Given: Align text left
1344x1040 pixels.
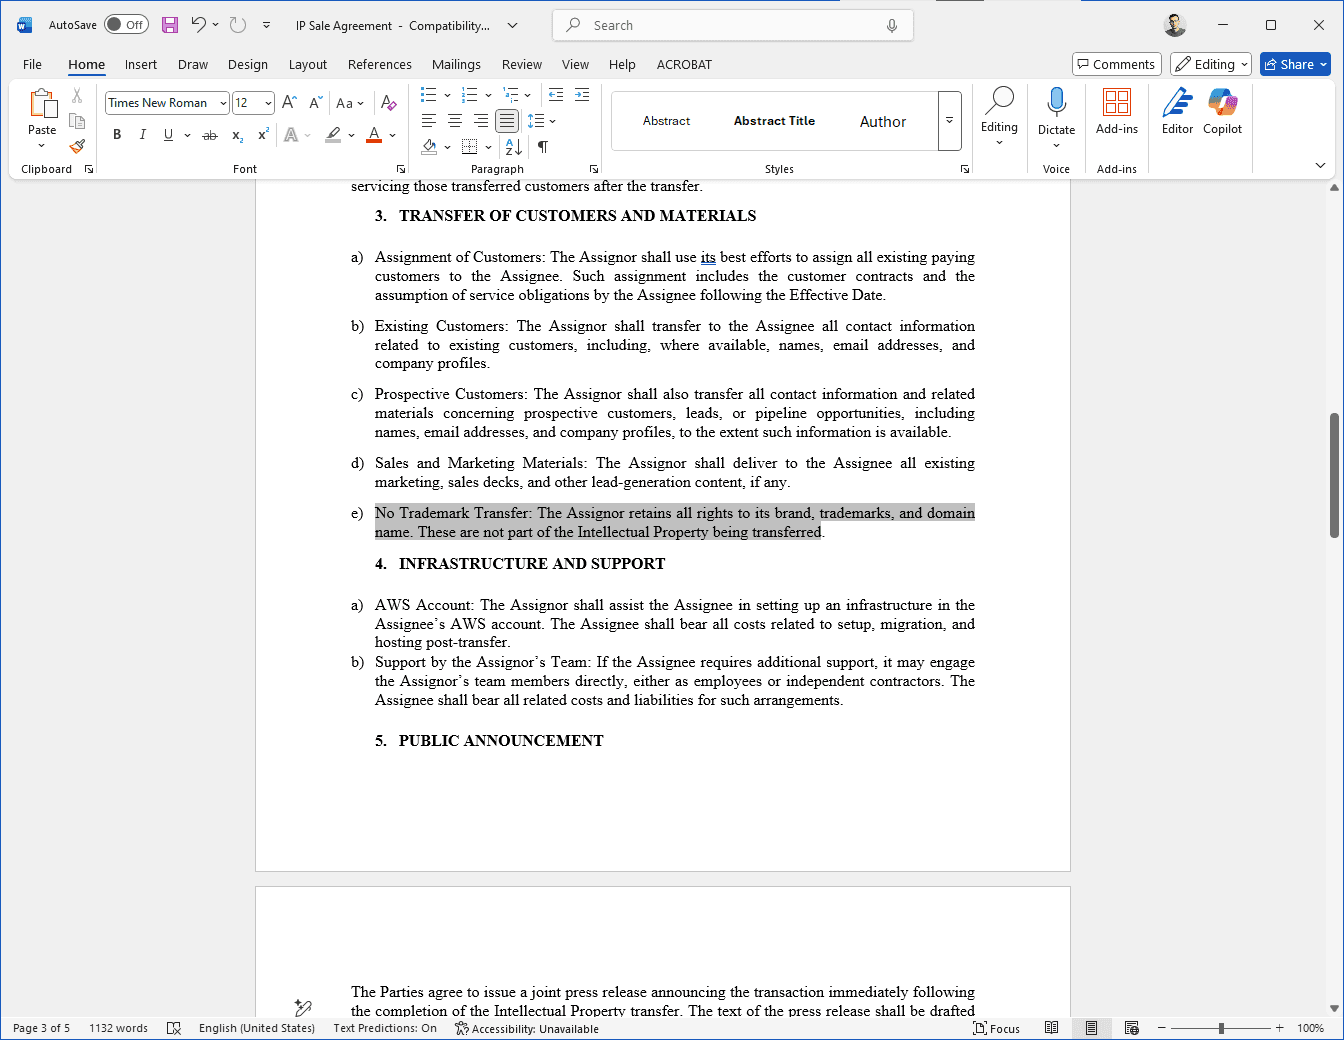Looking at the screenshot, I should (429, 121).
